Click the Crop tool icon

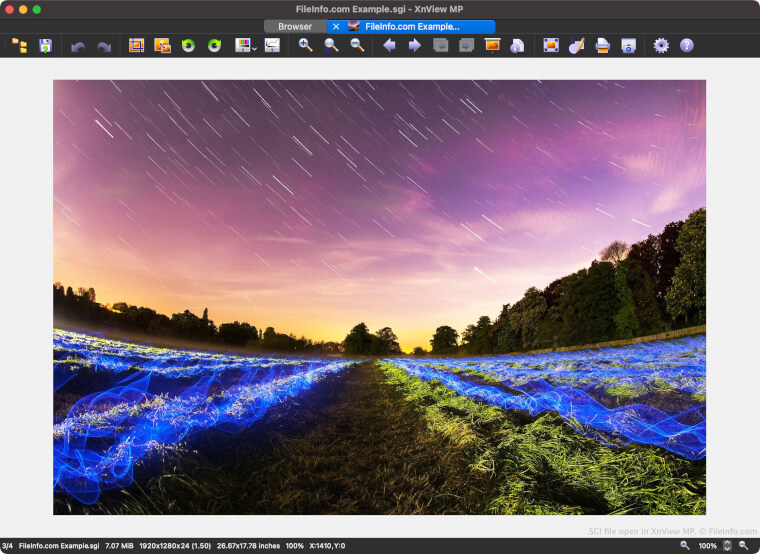point(137,45)
